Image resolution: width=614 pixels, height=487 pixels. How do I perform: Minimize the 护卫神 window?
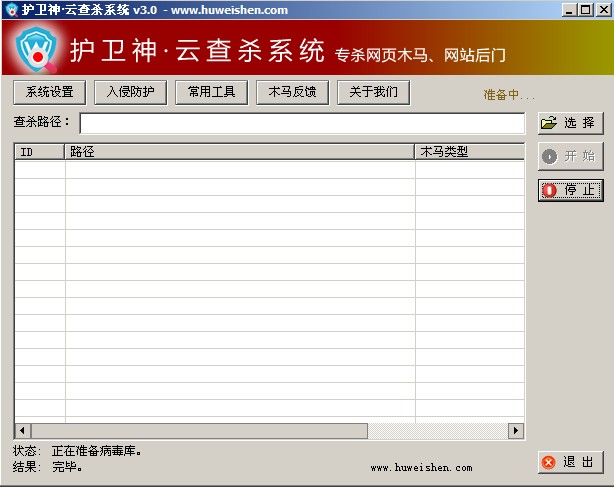click(x=569, y=10)
